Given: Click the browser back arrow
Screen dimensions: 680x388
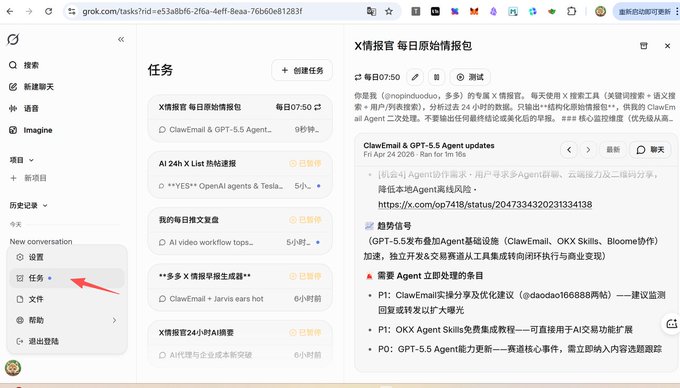Looking at the screenshot, I should (x=10, y=11).
